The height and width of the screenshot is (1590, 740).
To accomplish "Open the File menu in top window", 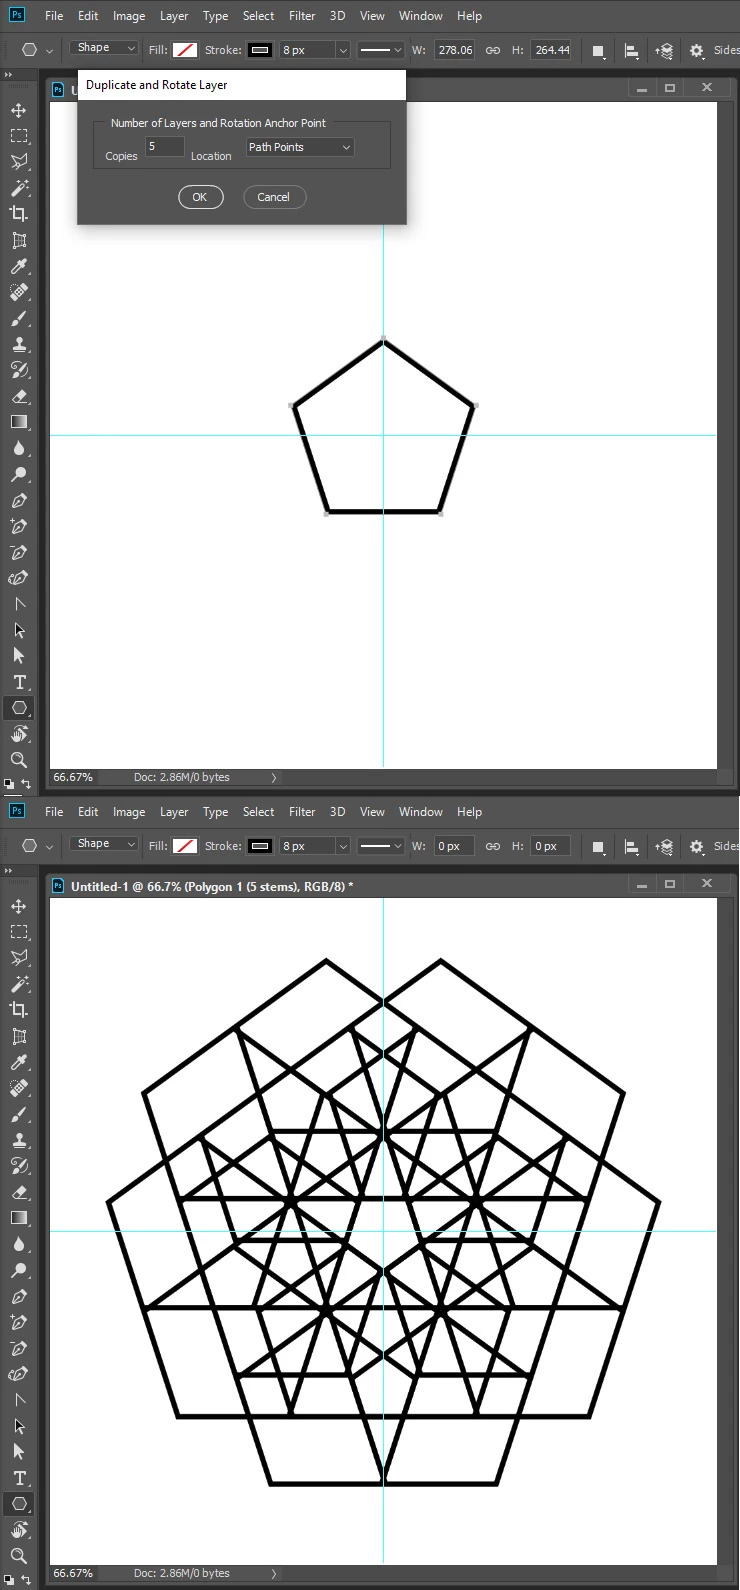I will pyautogui.click(x=54, y=16).
